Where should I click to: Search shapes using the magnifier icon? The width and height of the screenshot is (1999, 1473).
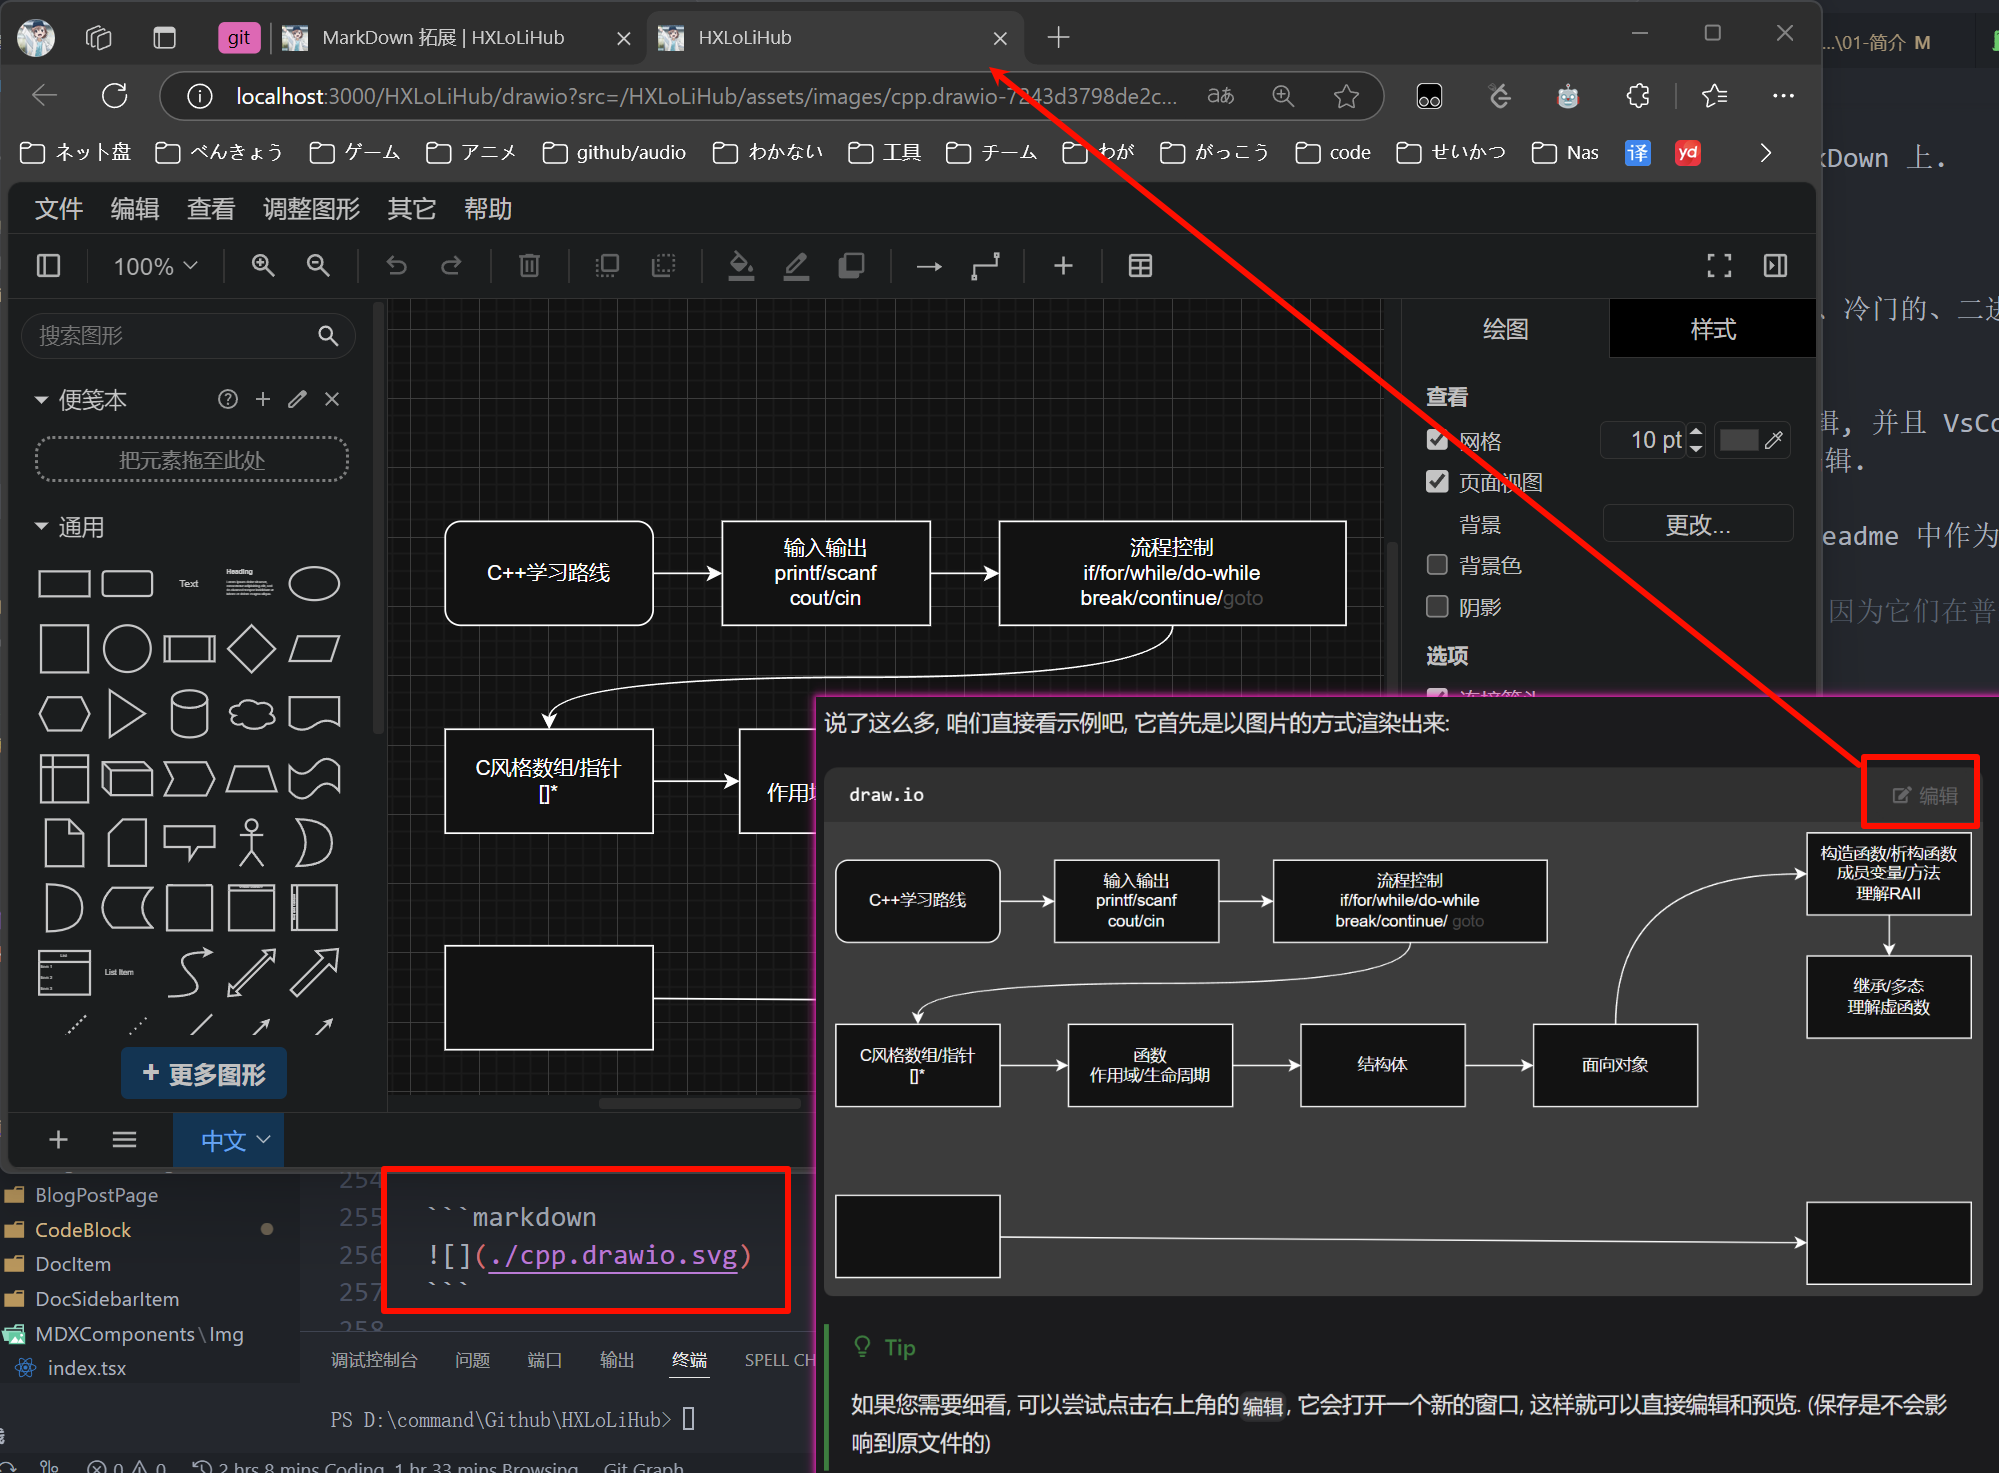point(328,336)
